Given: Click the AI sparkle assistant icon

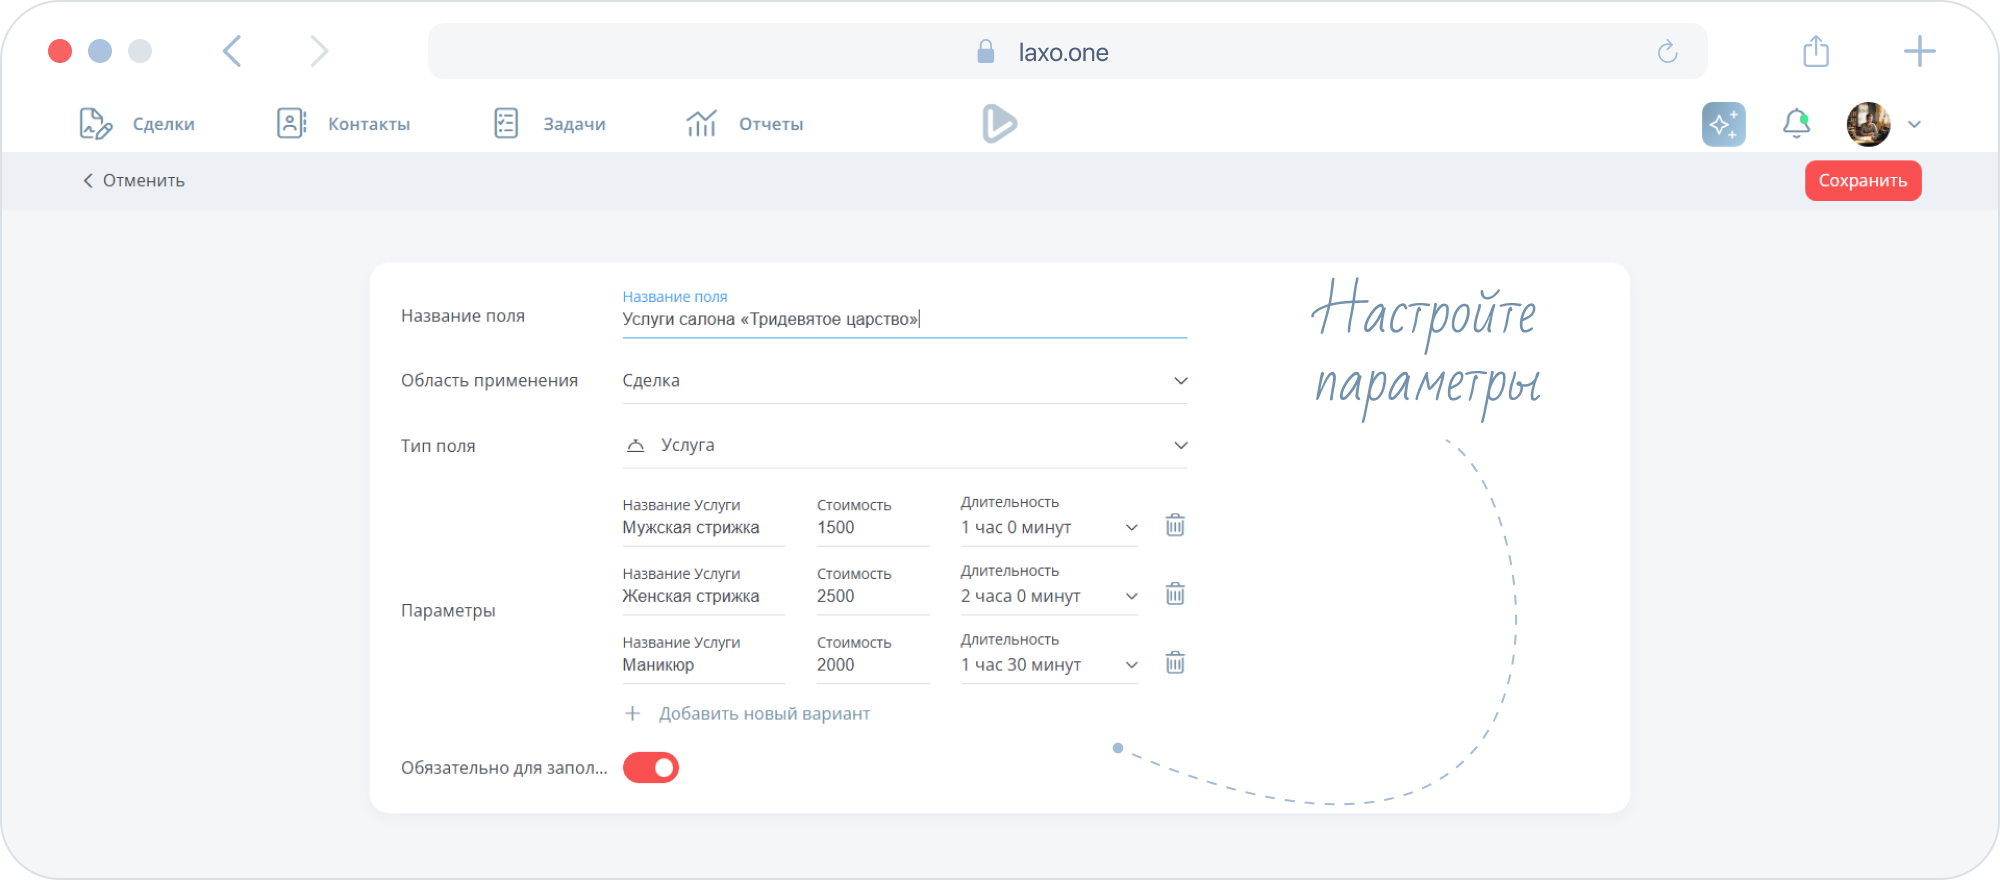Looking at the screenshot, I should coord(1723,124).
